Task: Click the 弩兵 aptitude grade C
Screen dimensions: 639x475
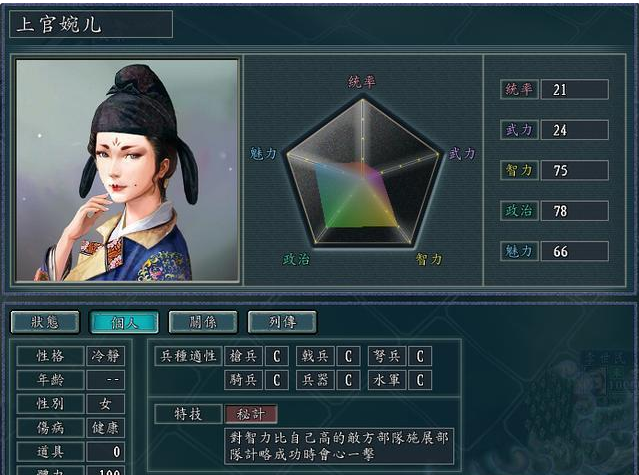Action: tap(420, 356)
